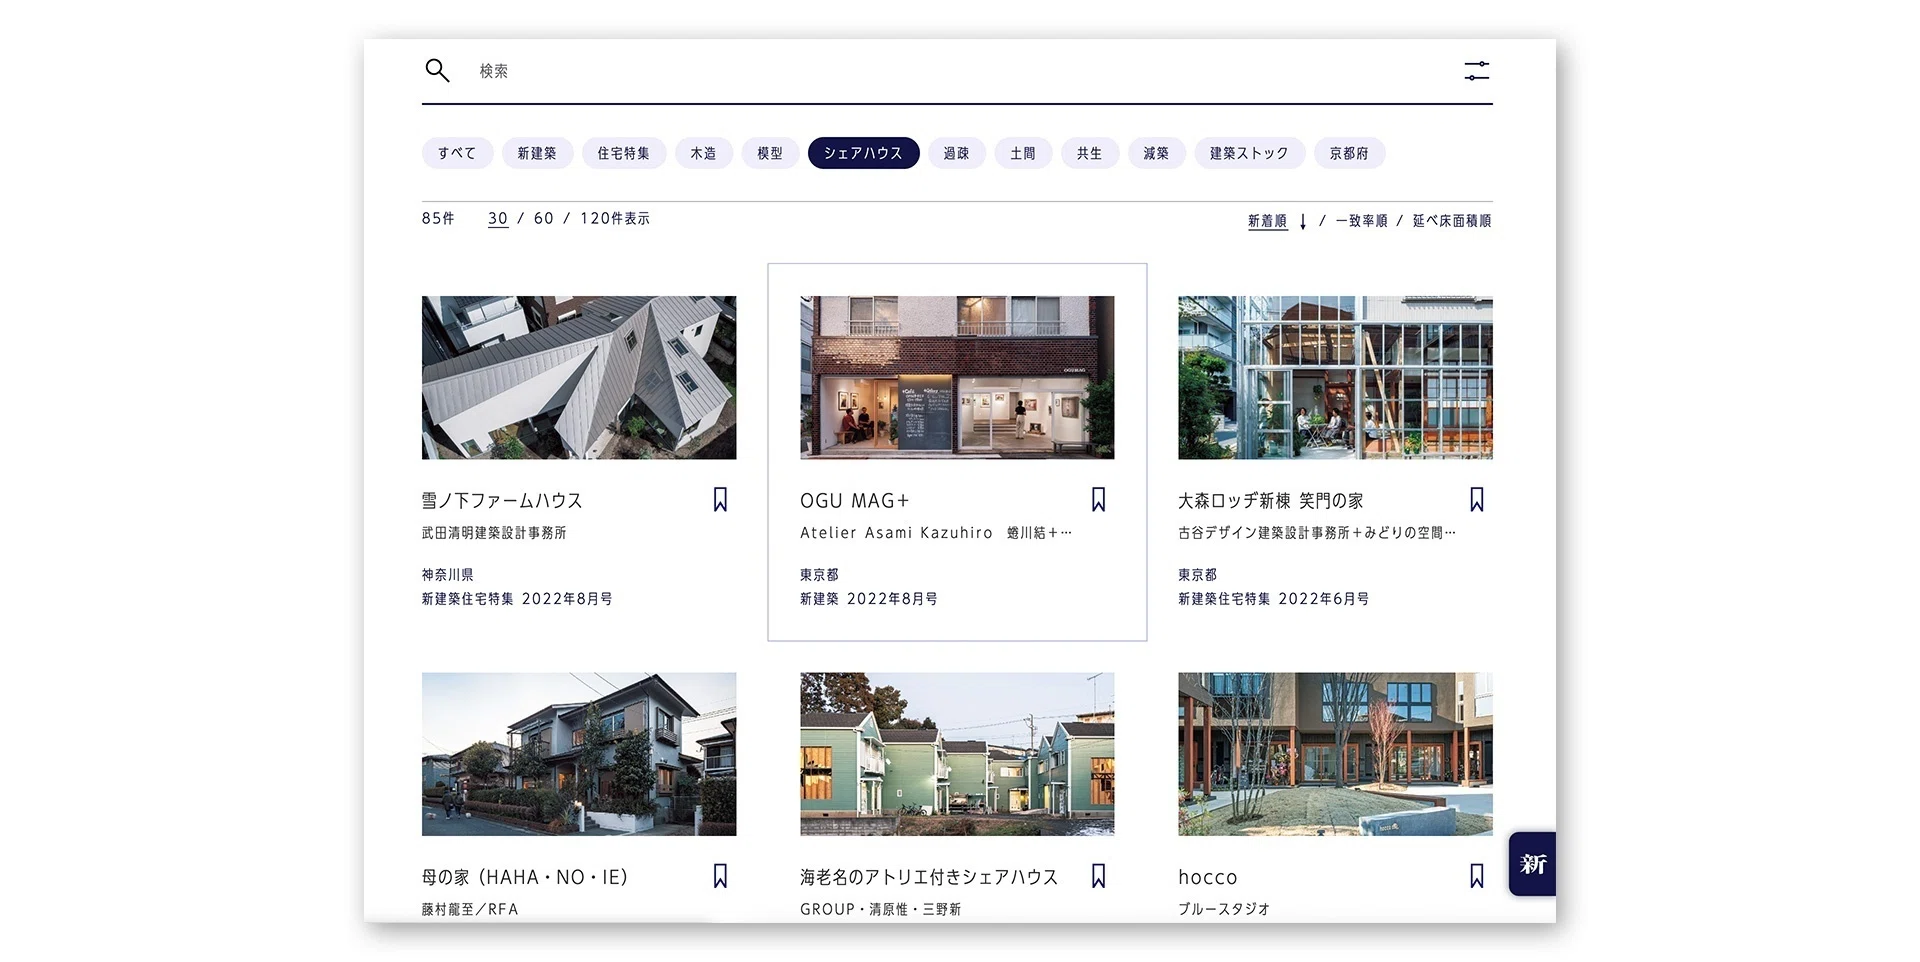Select the 過疎 filter tag

956,153
